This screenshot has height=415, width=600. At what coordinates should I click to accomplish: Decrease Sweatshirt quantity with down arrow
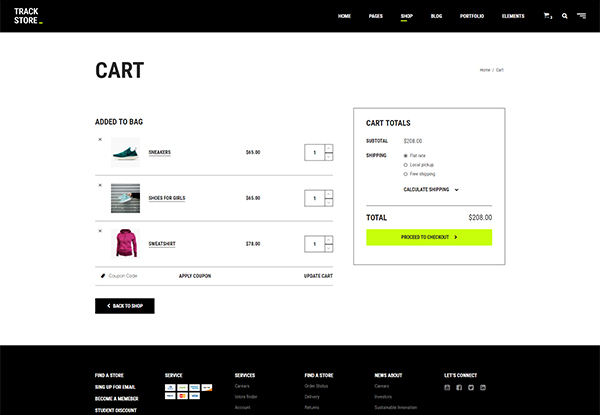coord(329,249)
